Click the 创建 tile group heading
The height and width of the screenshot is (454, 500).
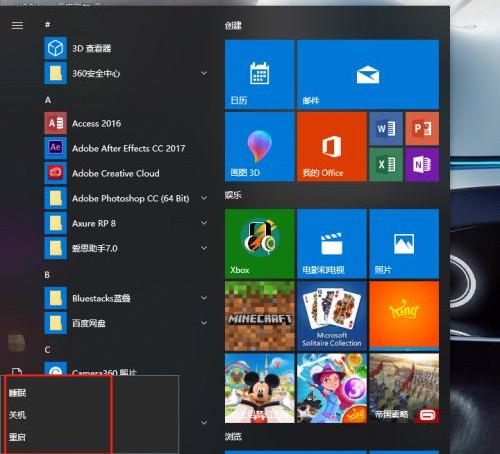click(233, 26)
